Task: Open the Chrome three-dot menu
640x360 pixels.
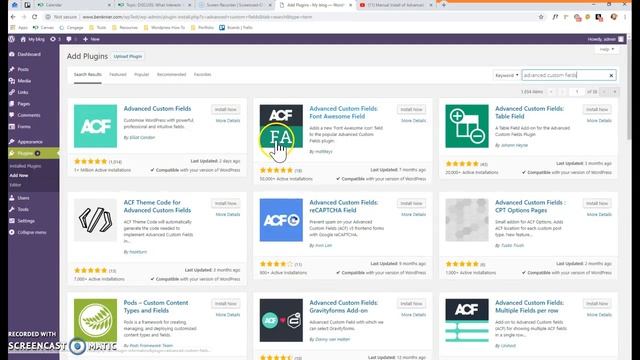Action: click(x=625, y=17)
